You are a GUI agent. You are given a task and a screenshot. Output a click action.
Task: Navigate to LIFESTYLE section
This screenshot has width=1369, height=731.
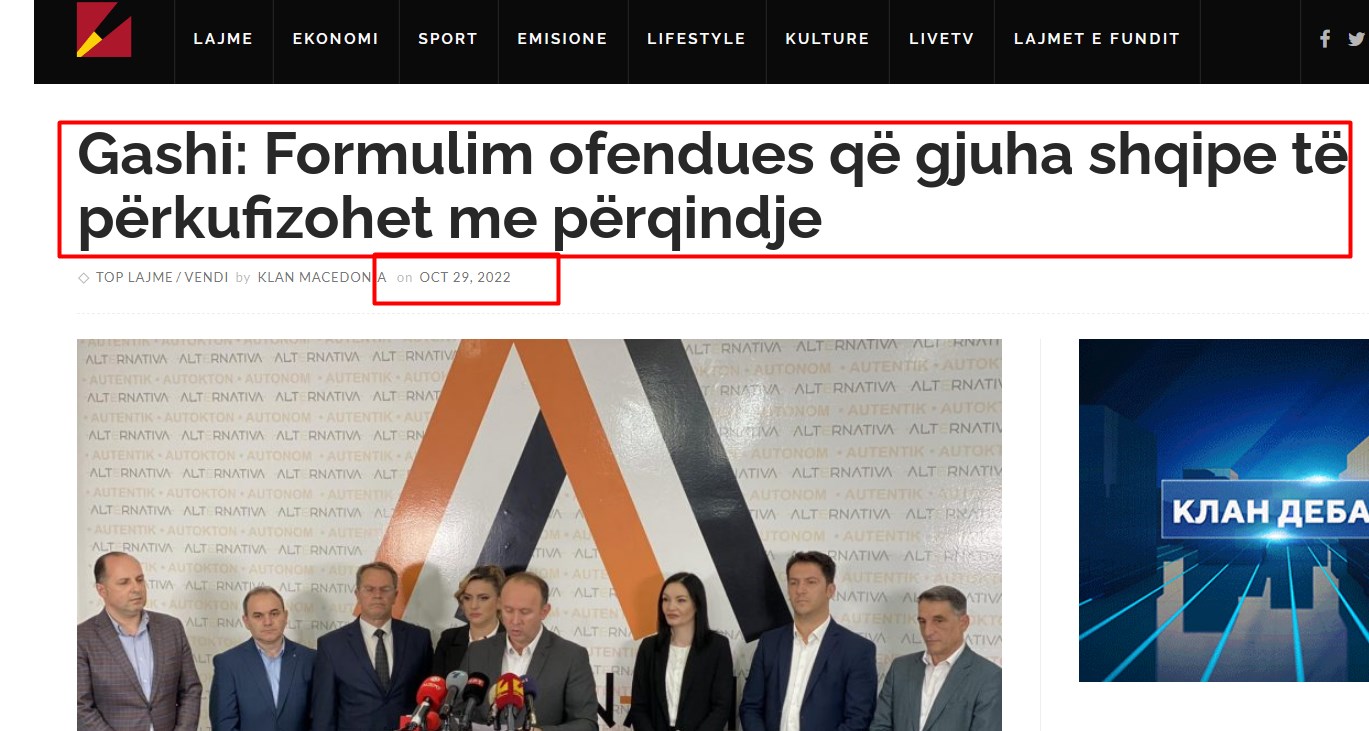point(696,39)
